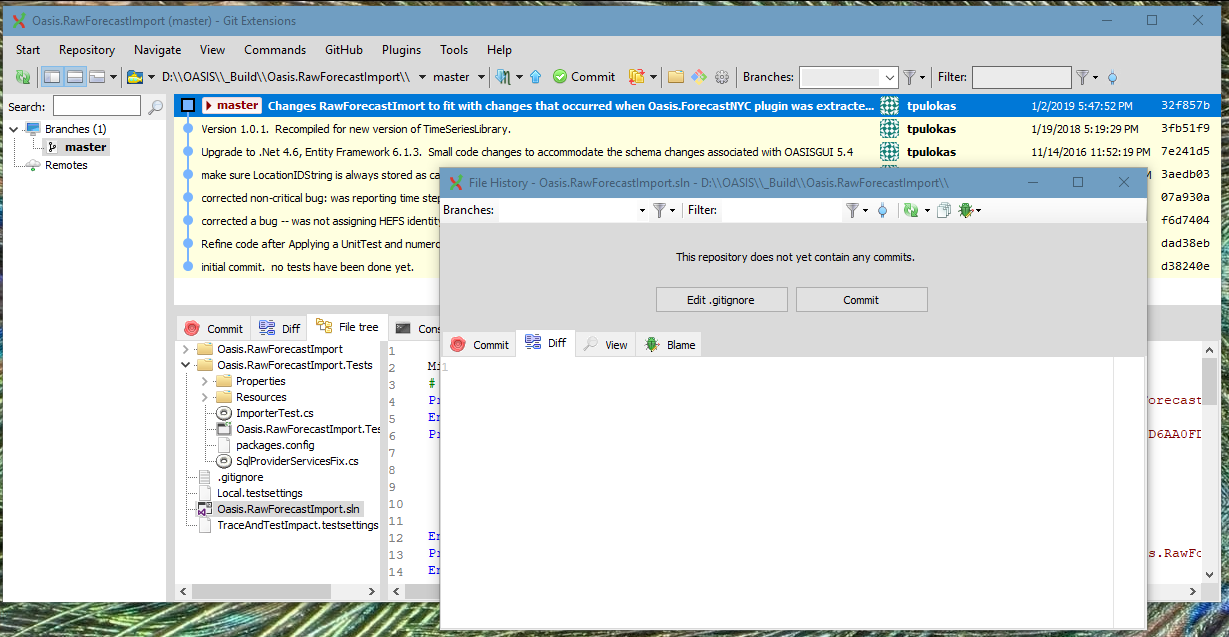The width and height of the screenshot is (1229, 637).
Task: Open the Diff tab in File History window
Action: (x=546, y=343)
